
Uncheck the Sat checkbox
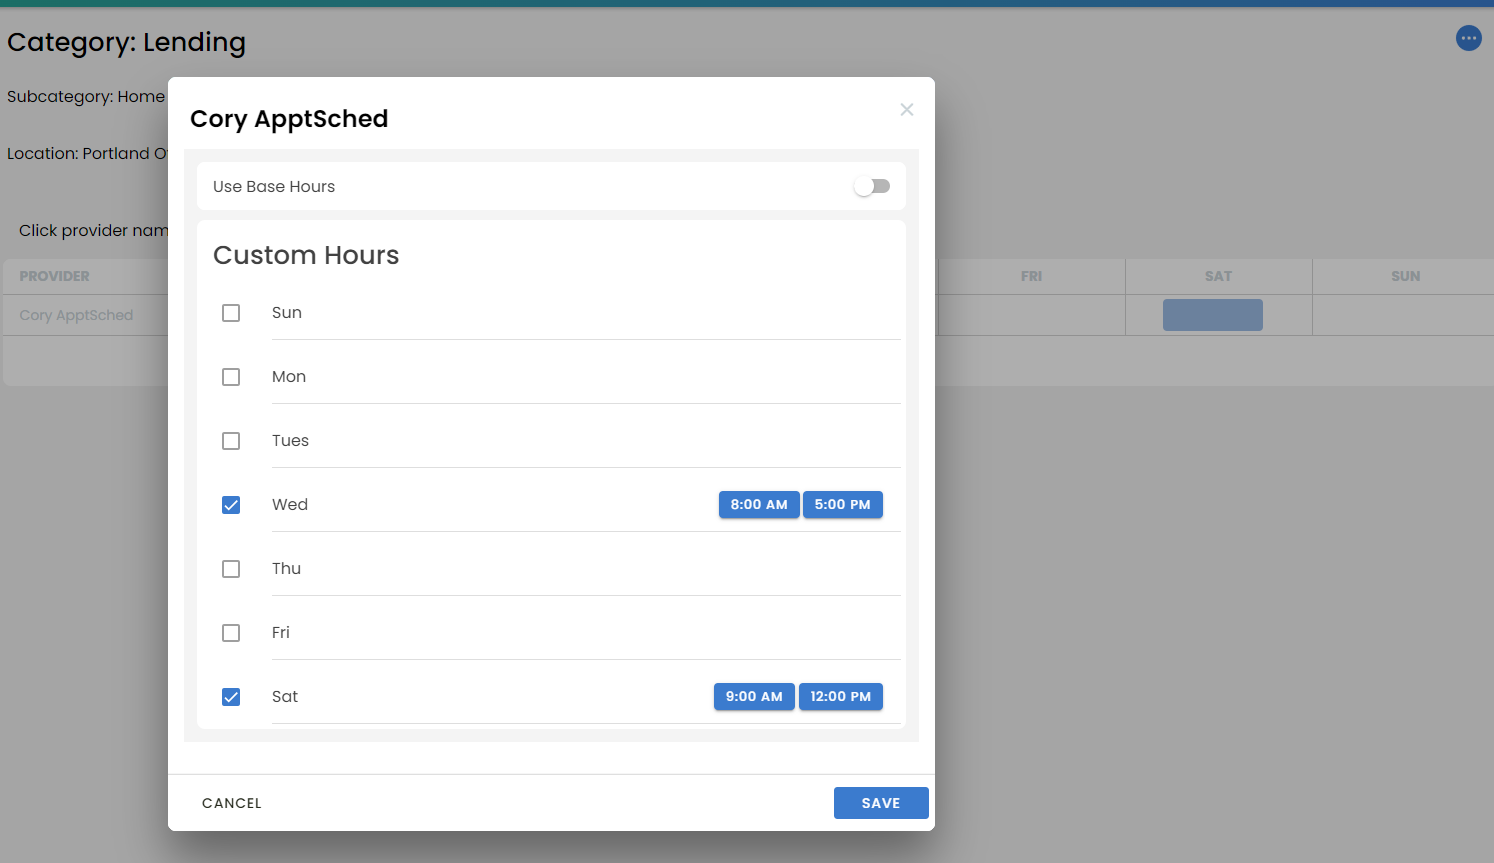pos(231,697)
